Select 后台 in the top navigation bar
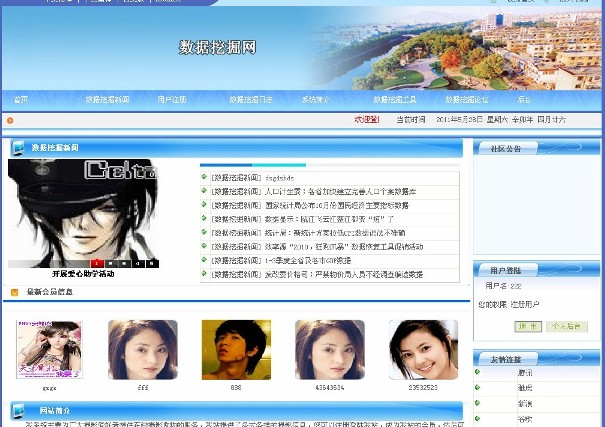This screenshot has height=427, width=605. coord(524,100)
